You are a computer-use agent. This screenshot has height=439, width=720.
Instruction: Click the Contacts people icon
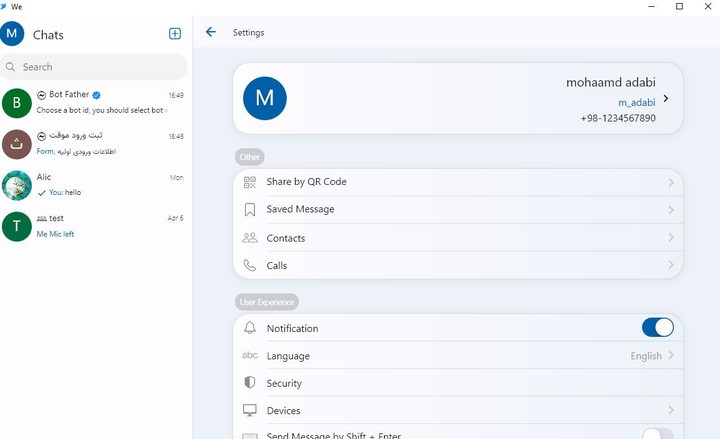250,238
